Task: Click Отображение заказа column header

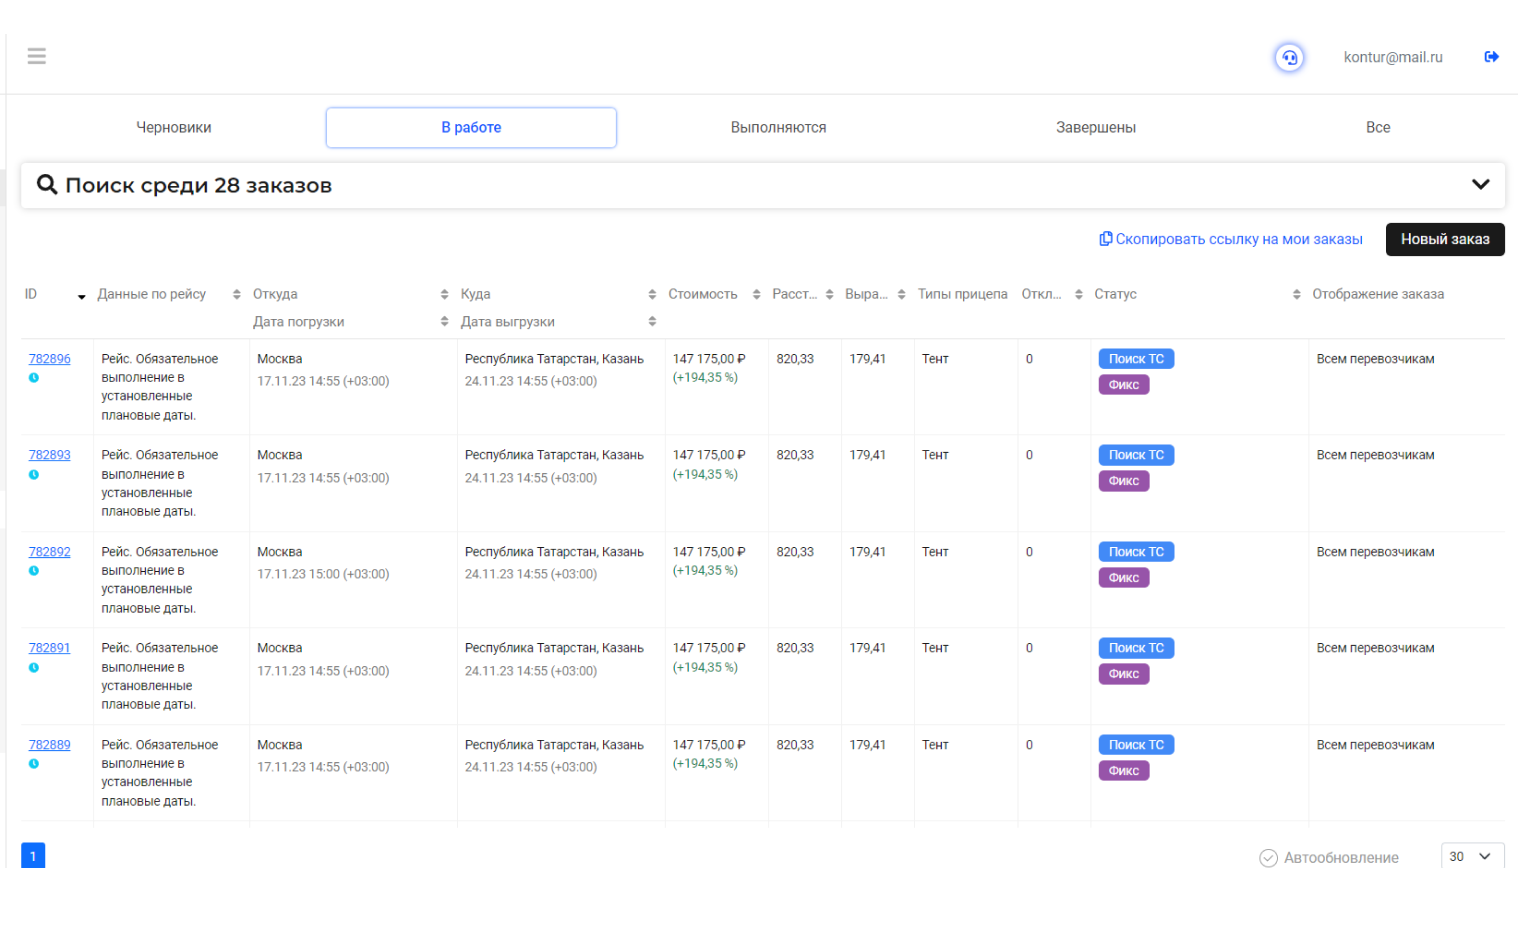Action: tap(1378, 294)
